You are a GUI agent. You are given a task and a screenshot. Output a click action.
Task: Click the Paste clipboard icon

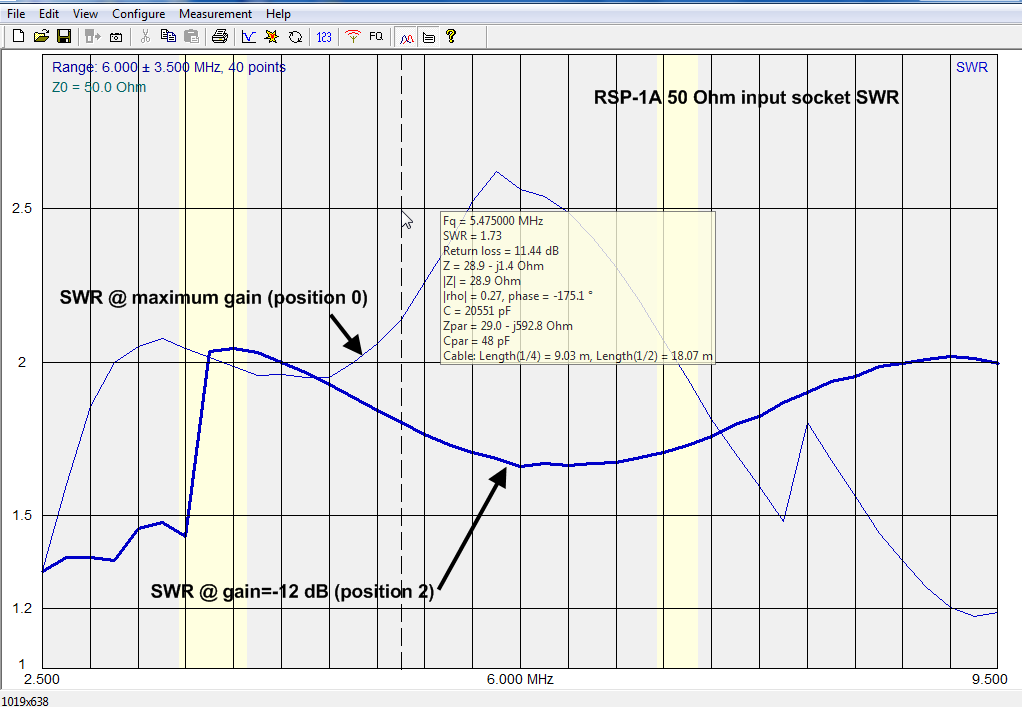(x=192, y=36)
